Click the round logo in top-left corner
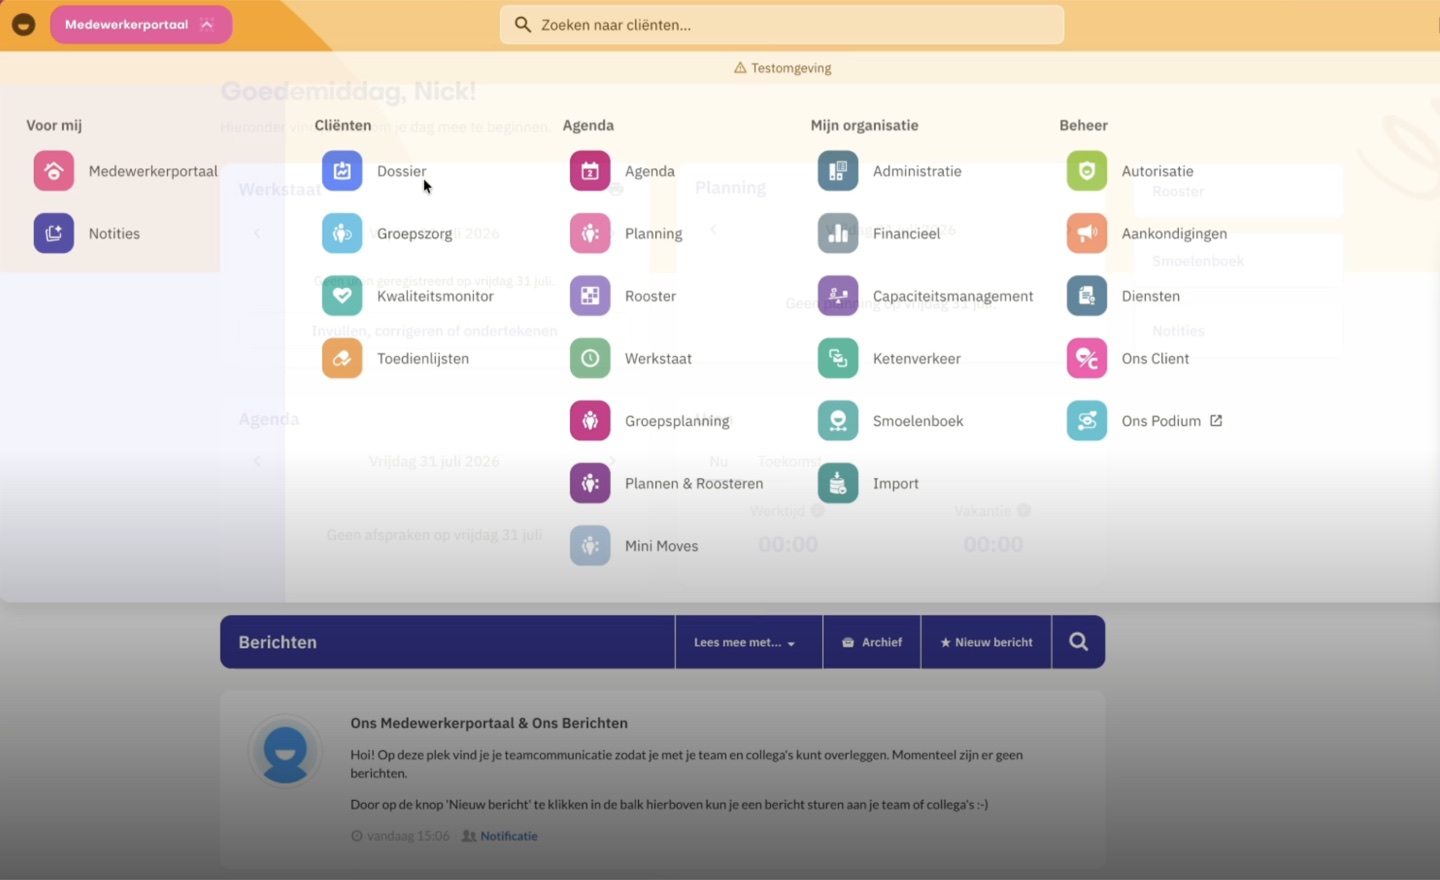Screen dimensions: 1440x880 point(24,24)
